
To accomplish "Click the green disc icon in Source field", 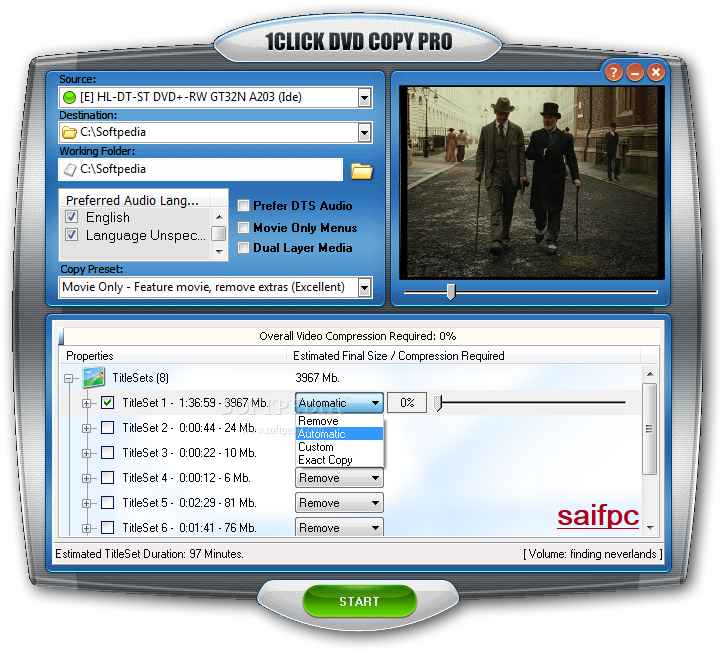I will click(x=69, y=98).
